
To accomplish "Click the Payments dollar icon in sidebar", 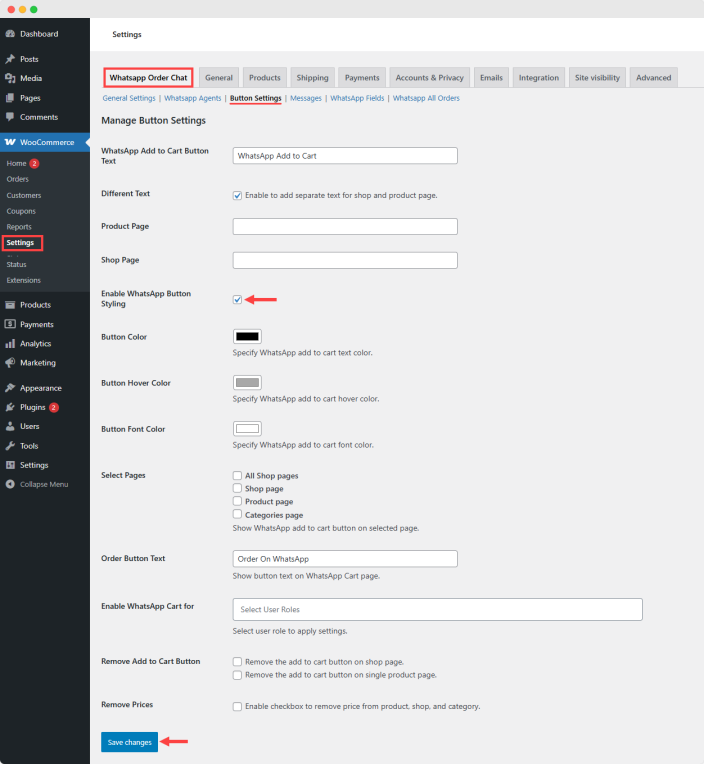I will pyautogui.click(x=10, y=324).
